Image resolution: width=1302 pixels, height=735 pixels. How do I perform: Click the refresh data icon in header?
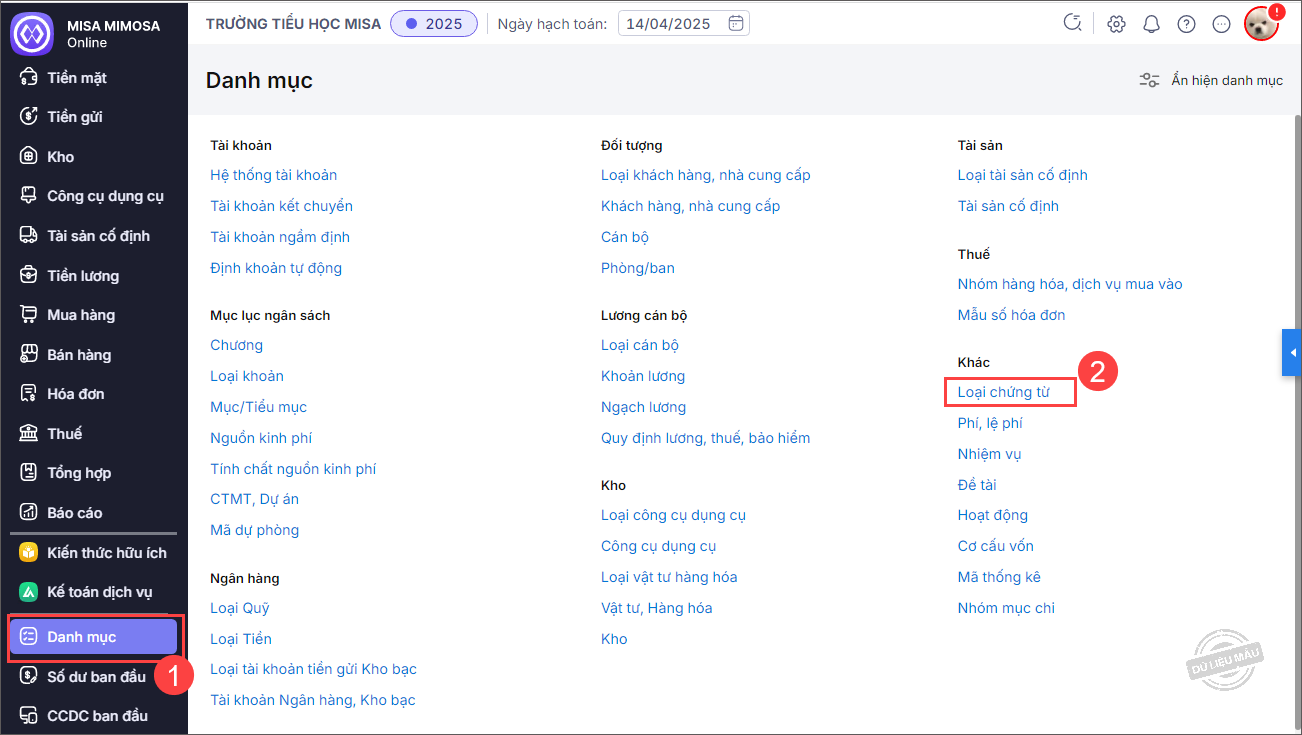[x=1073, y=23]
